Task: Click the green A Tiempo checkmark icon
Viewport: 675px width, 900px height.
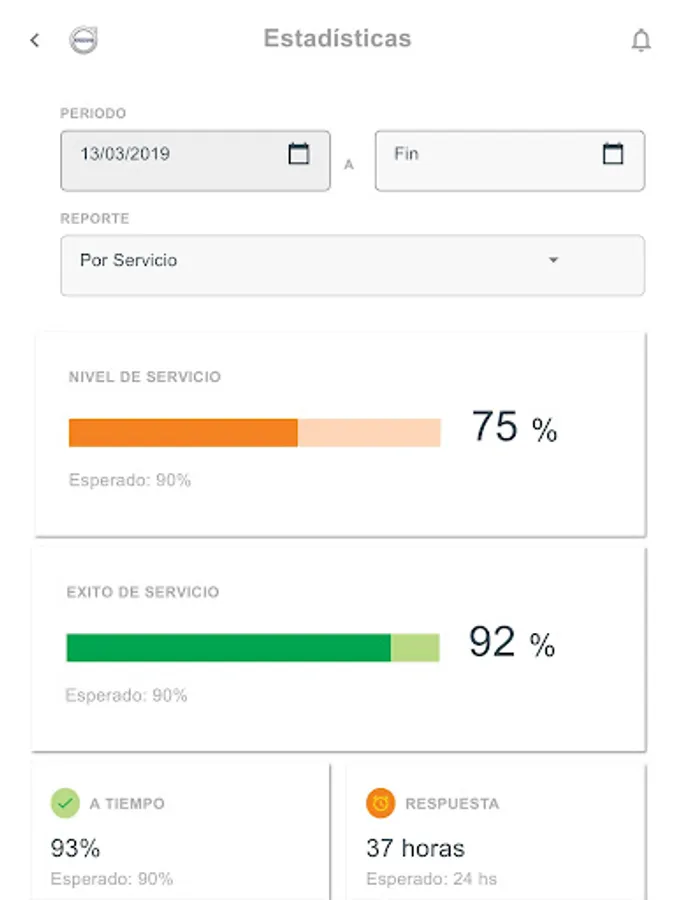Action: point(65,803)
